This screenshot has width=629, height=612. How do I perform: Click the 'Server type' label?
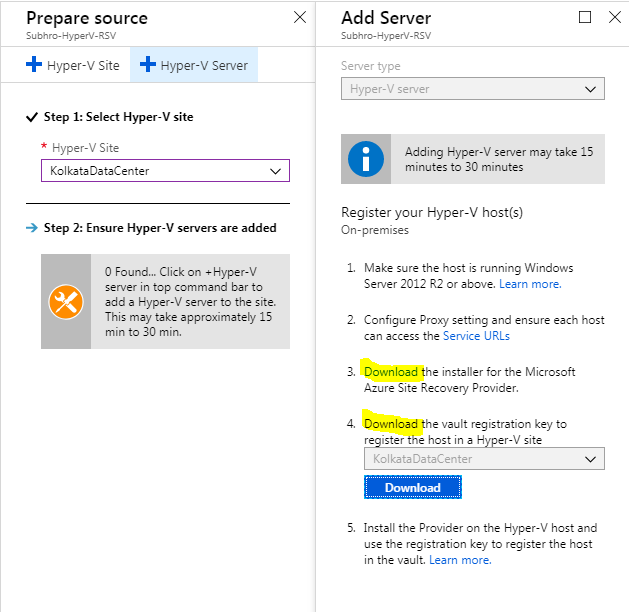click(x=371, y=66)
